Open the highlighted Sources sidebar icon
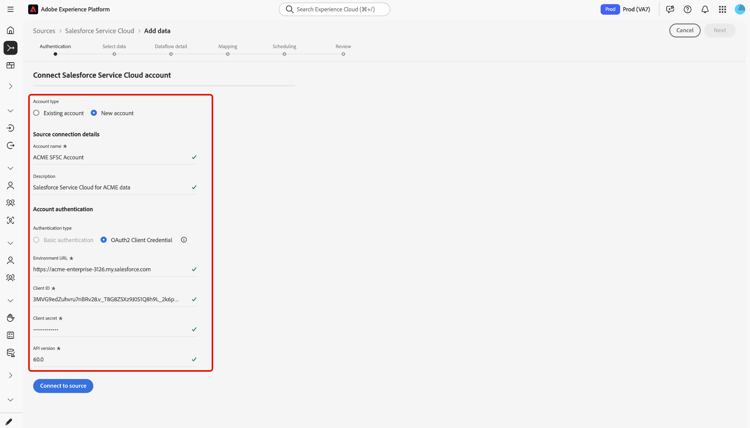Screen dimensions: 750x428 (x=10, y=48)
